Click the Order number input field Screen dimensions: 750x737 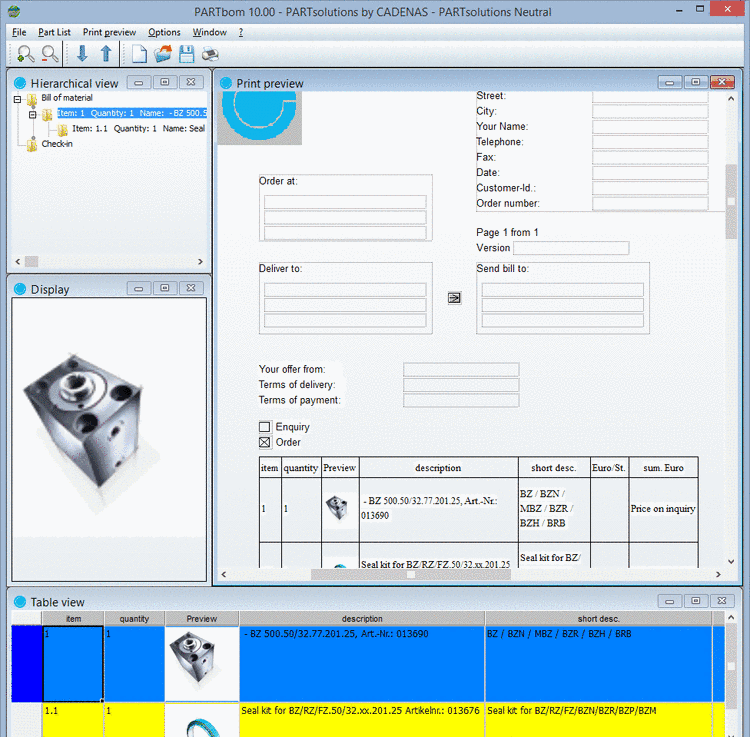pos(650,203)
